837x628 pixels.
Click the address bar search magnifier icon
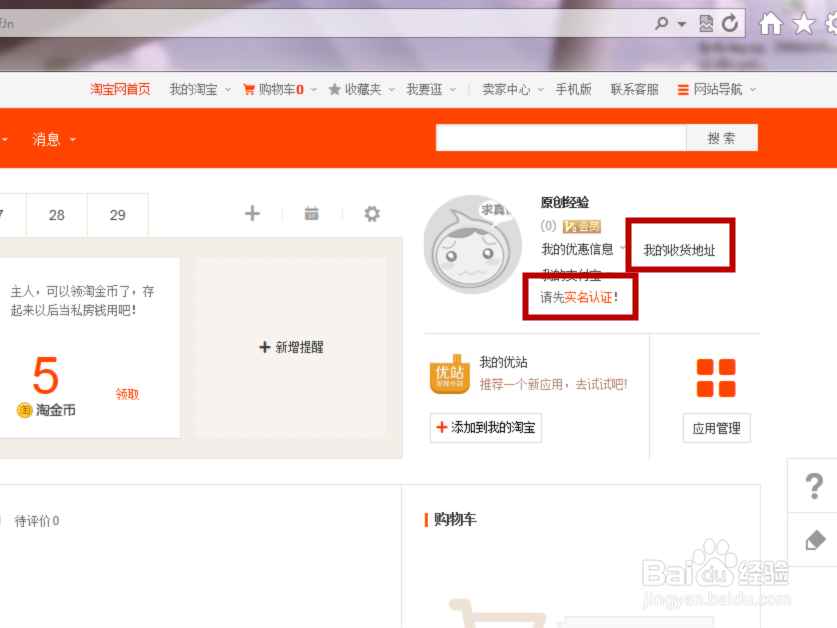[661, 23]
